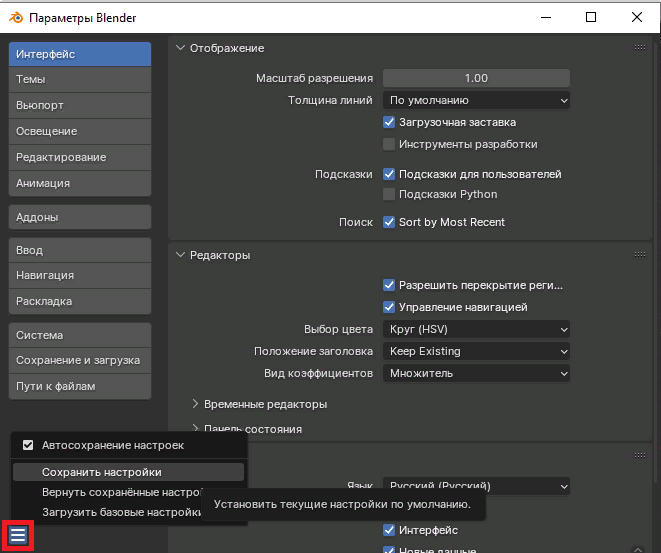Image resolution: width=661 pixels, height=553 pixels.
Task: Toggle Автосохранение настроек checkbox
Action: coord(28,445)
